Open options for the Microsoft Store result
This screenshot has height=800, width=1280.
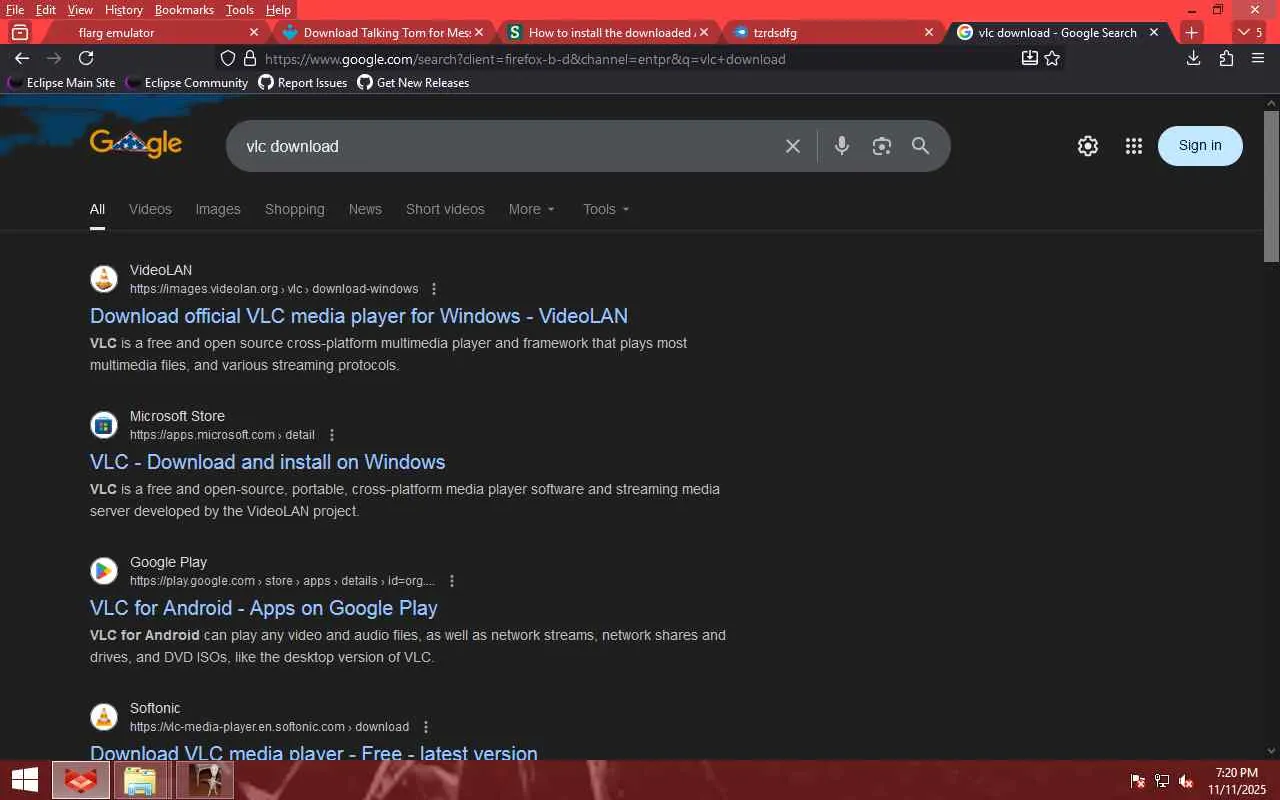coord(332,435)
